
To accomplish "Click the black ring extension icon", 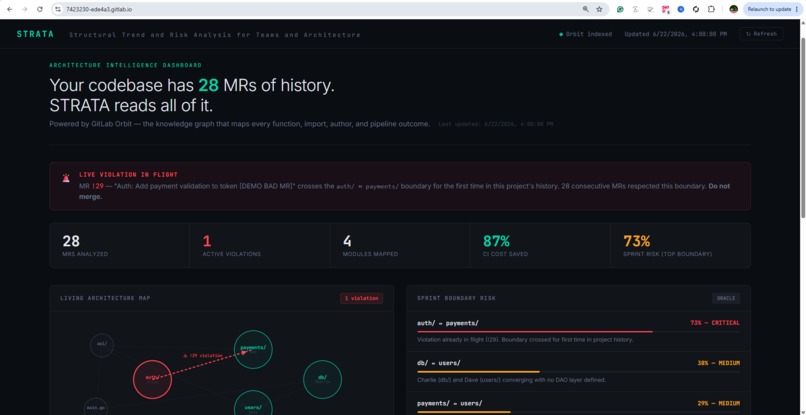I will pos(696,9).
